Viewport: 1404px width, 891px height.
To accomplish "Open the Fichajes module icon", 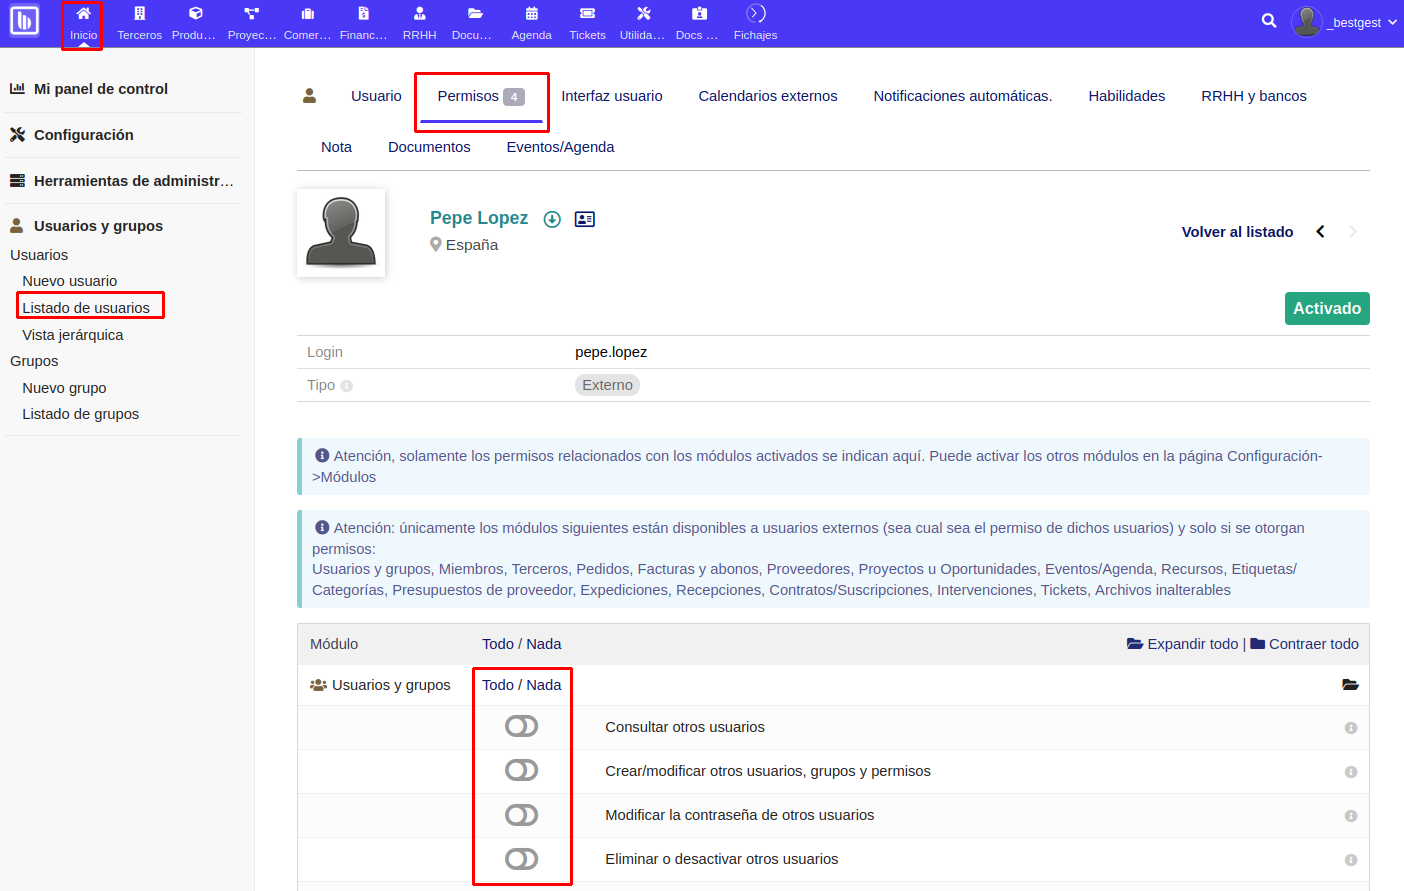I will (x=755, y=22).
